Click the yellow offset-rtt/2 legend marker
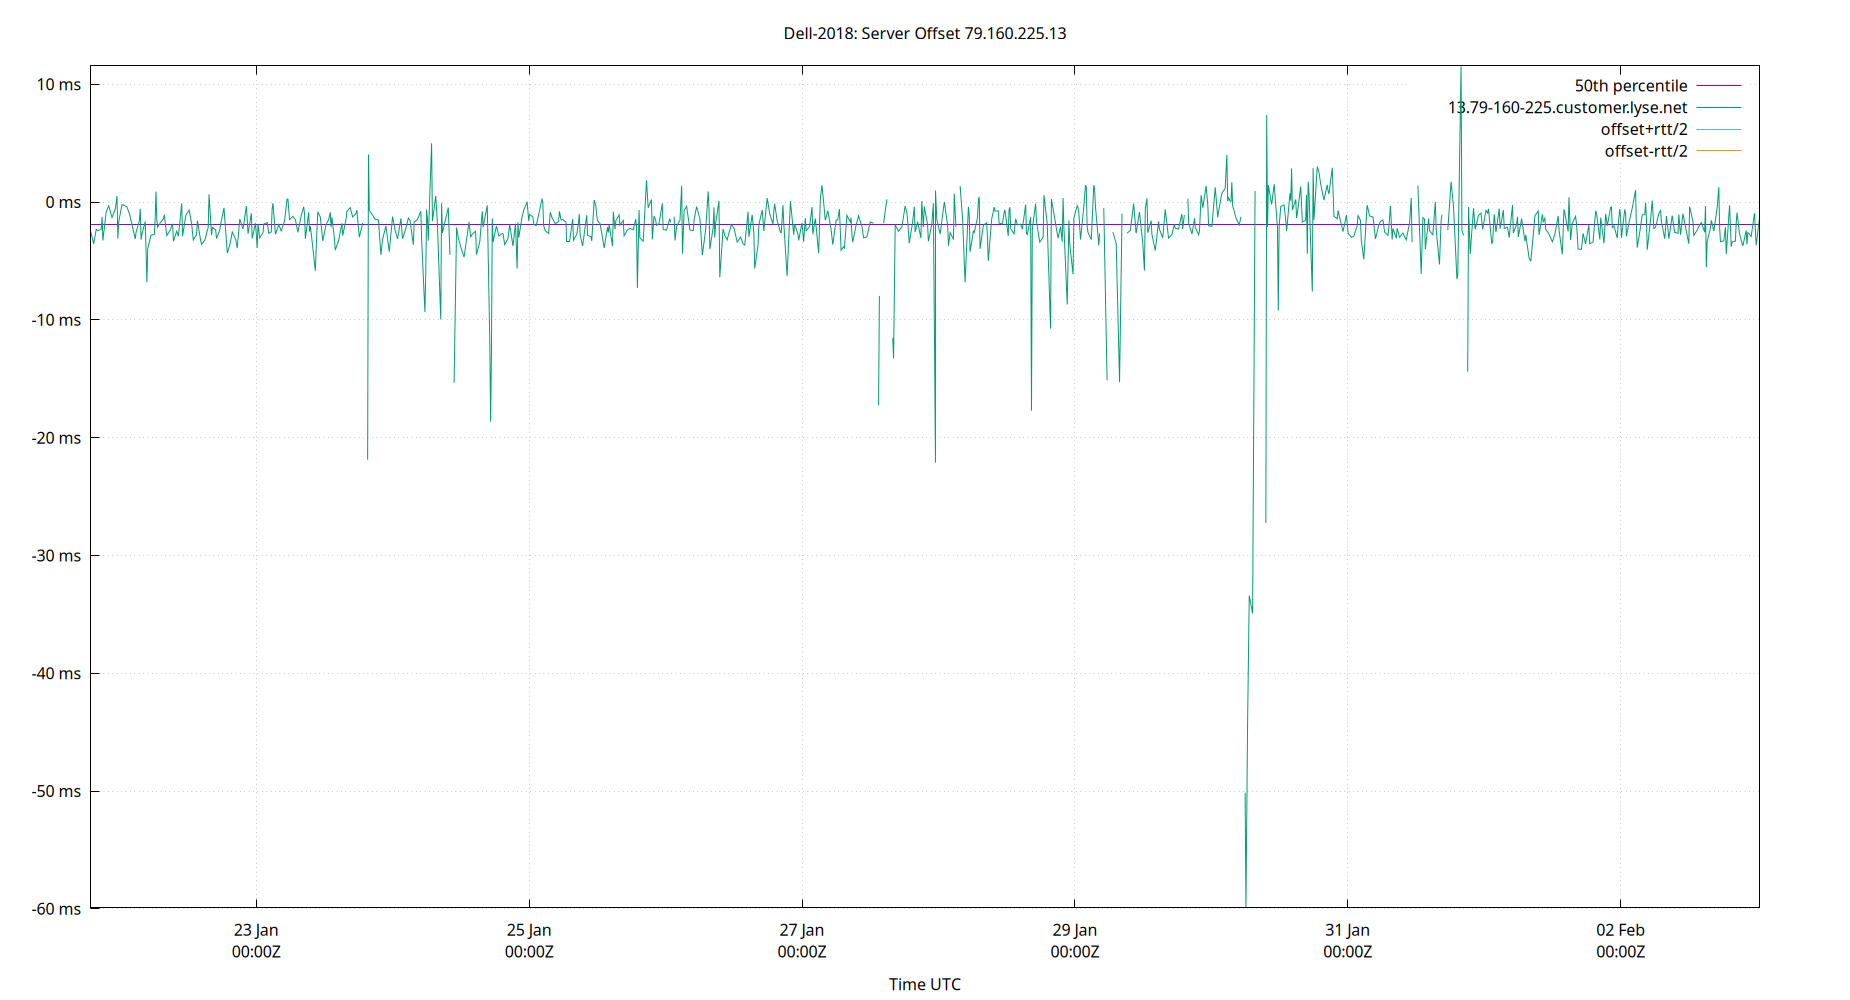1850x1000 pixels. (x=1718, y=150)
